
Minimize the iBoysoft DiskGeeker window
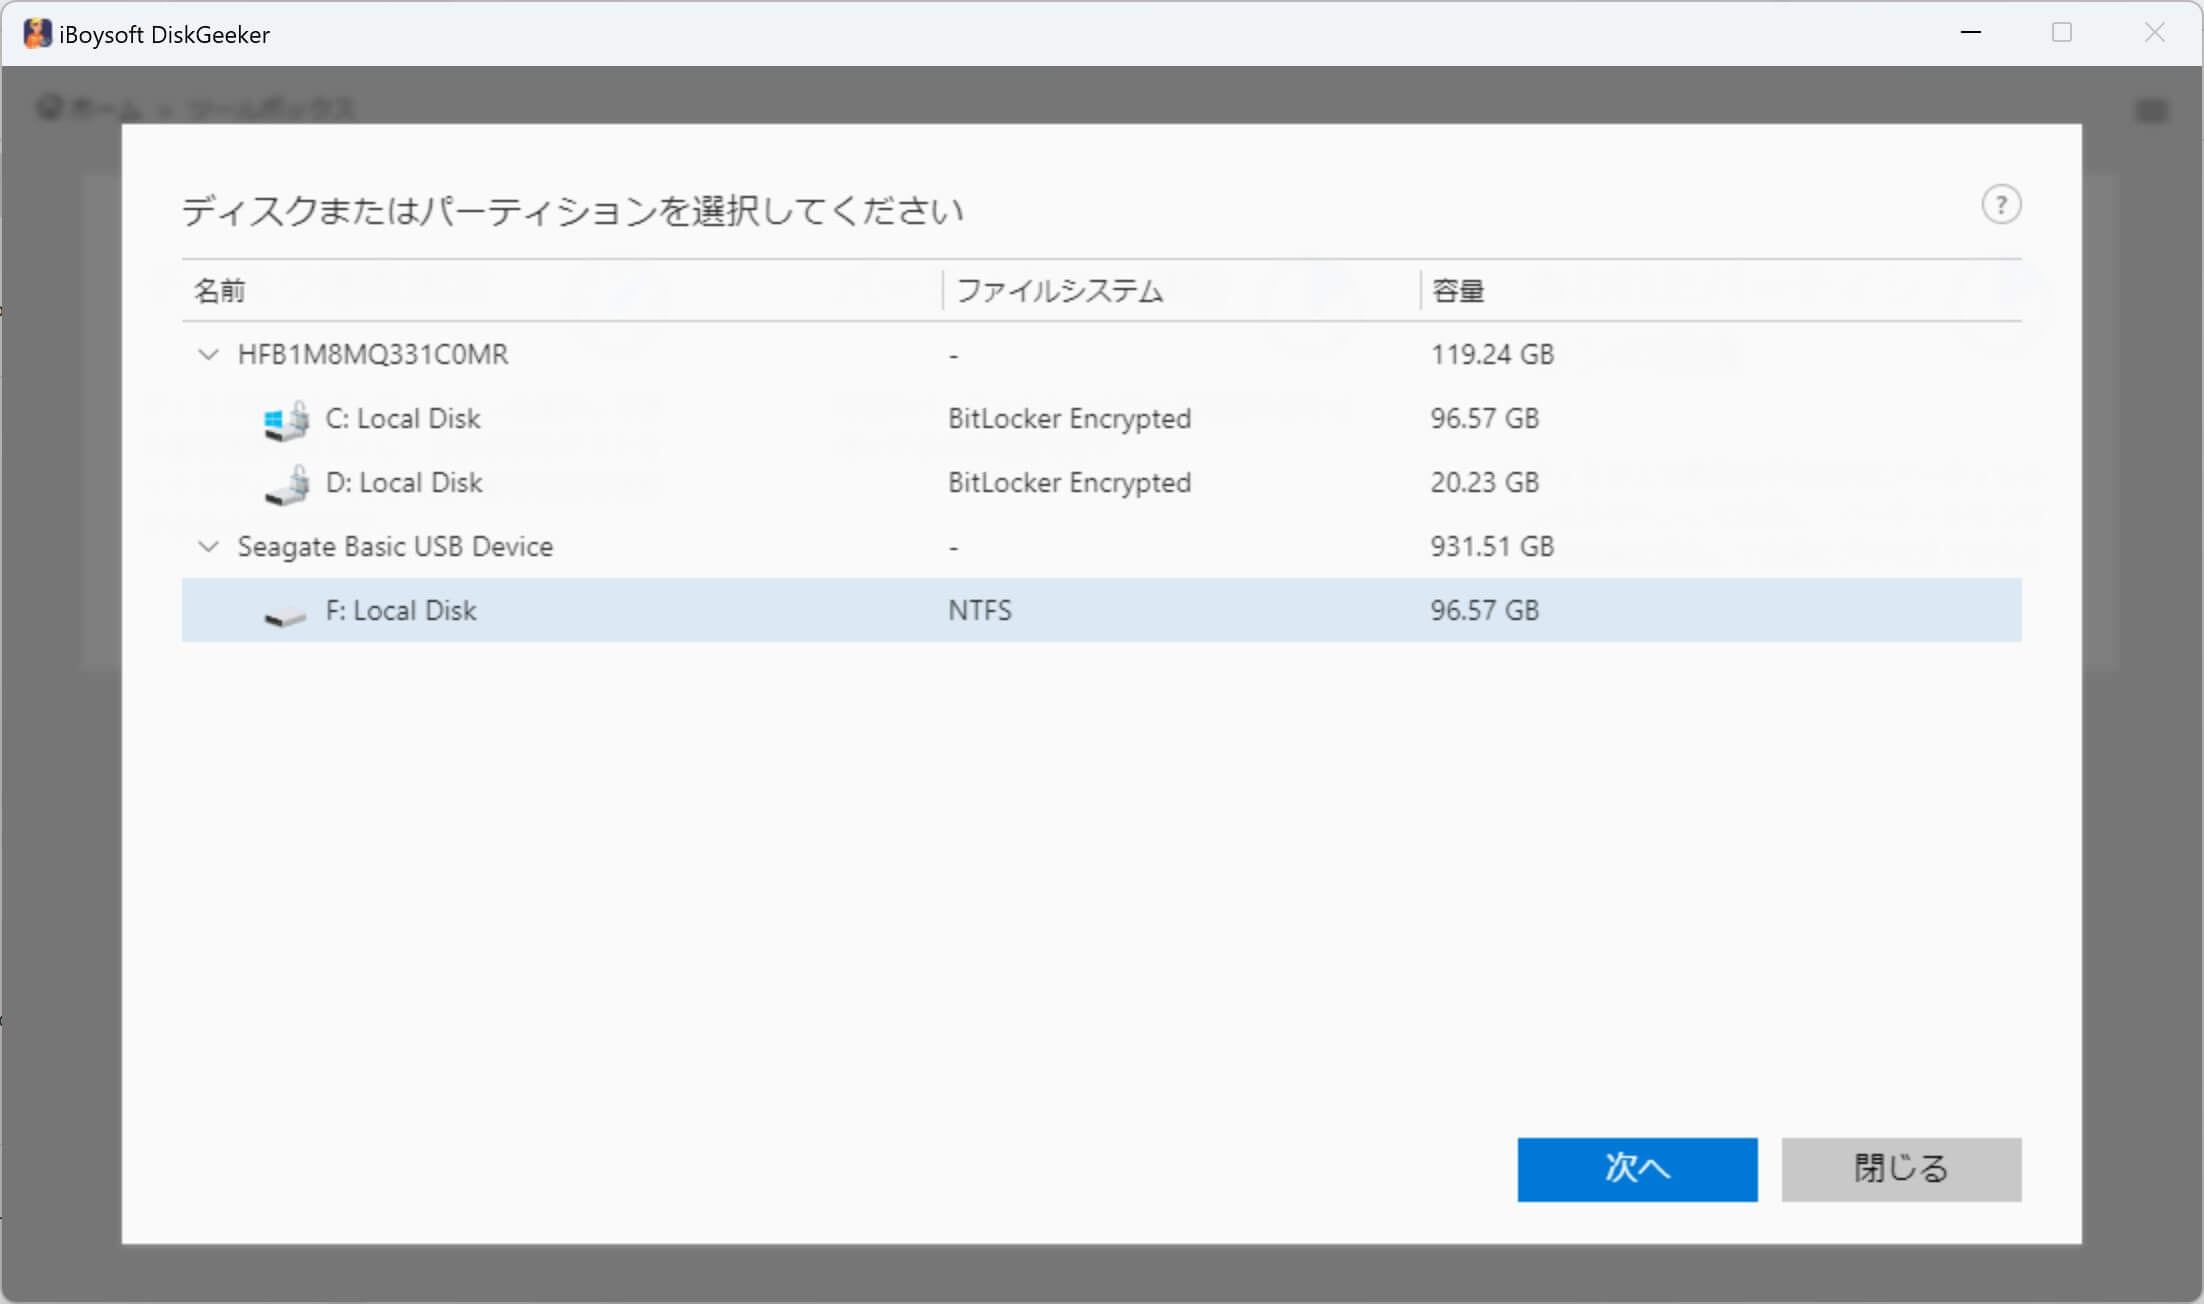1970,33
